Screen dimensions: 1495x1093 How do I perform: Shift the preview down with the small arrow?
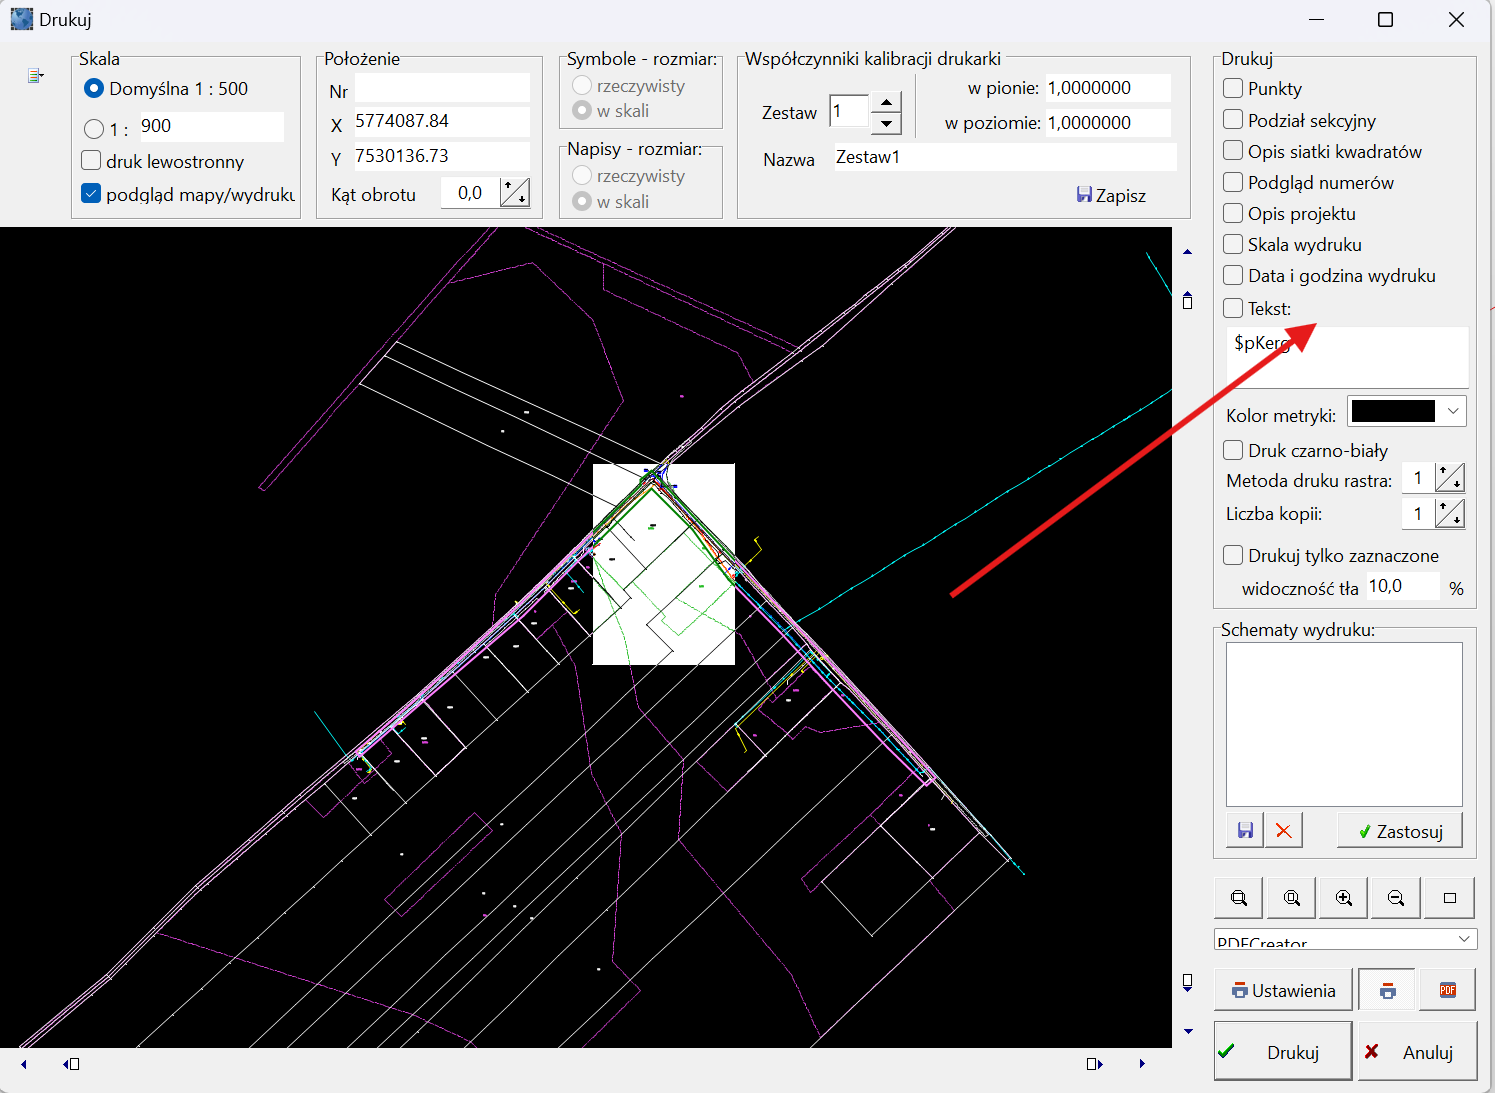[1188, 1031]
